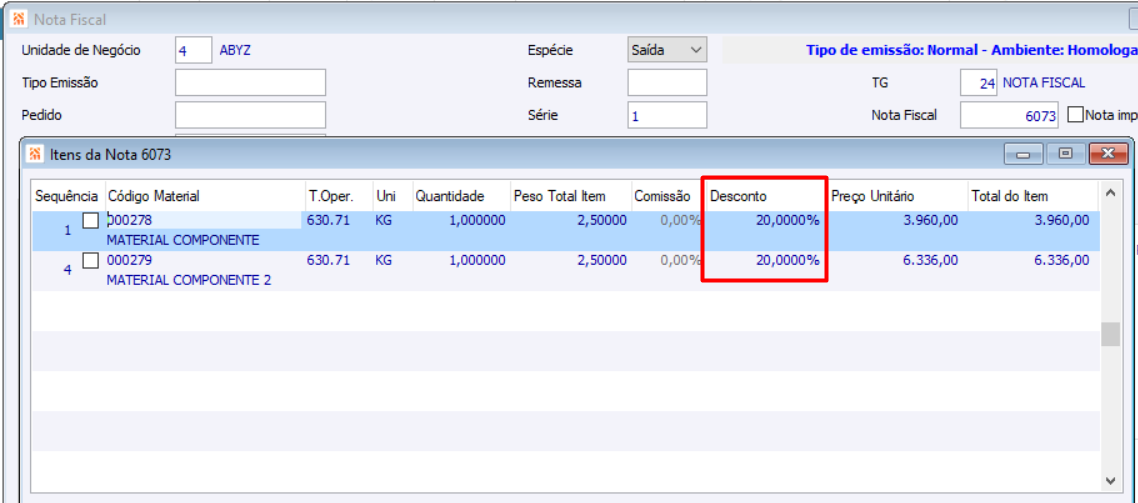The height and width of the screenshot is (503, 1138).
Task: Click MATERIAL COMPONENTE 2 description text
Action: pos(189,279)
